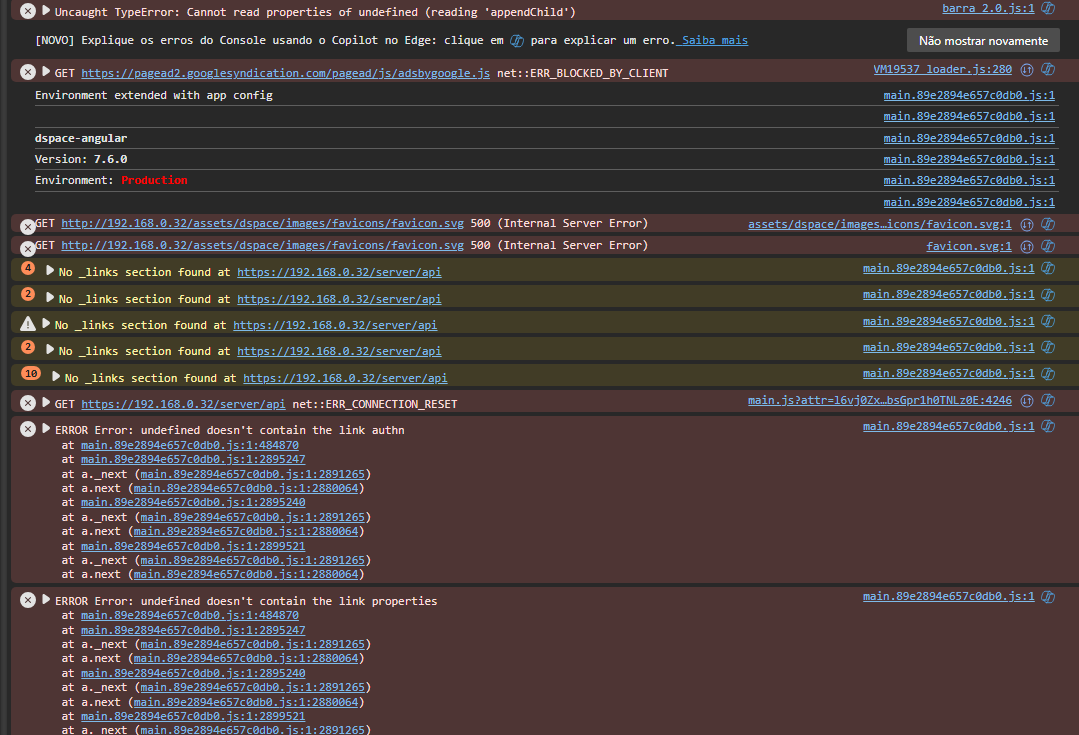Open the main.js?attr source link ending :4246
This screenshot has width=1079, height=735.
pyautogui.click(x=879, y=401)
